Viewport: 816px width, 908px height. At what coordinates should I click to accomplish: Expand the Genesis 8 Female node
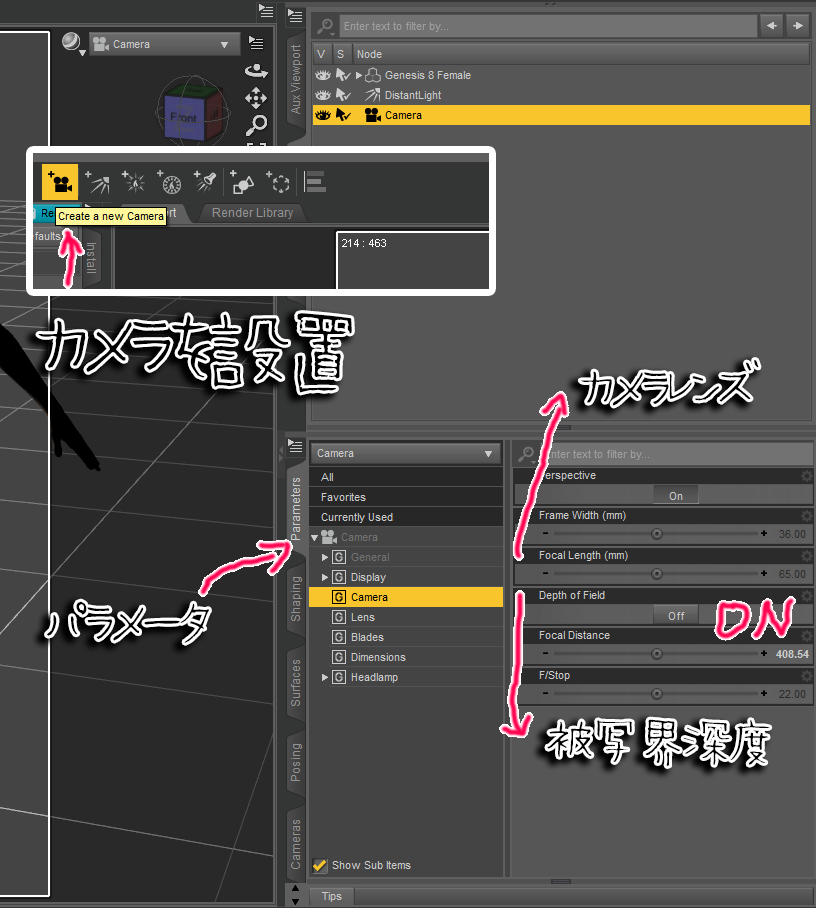point(358,75)
